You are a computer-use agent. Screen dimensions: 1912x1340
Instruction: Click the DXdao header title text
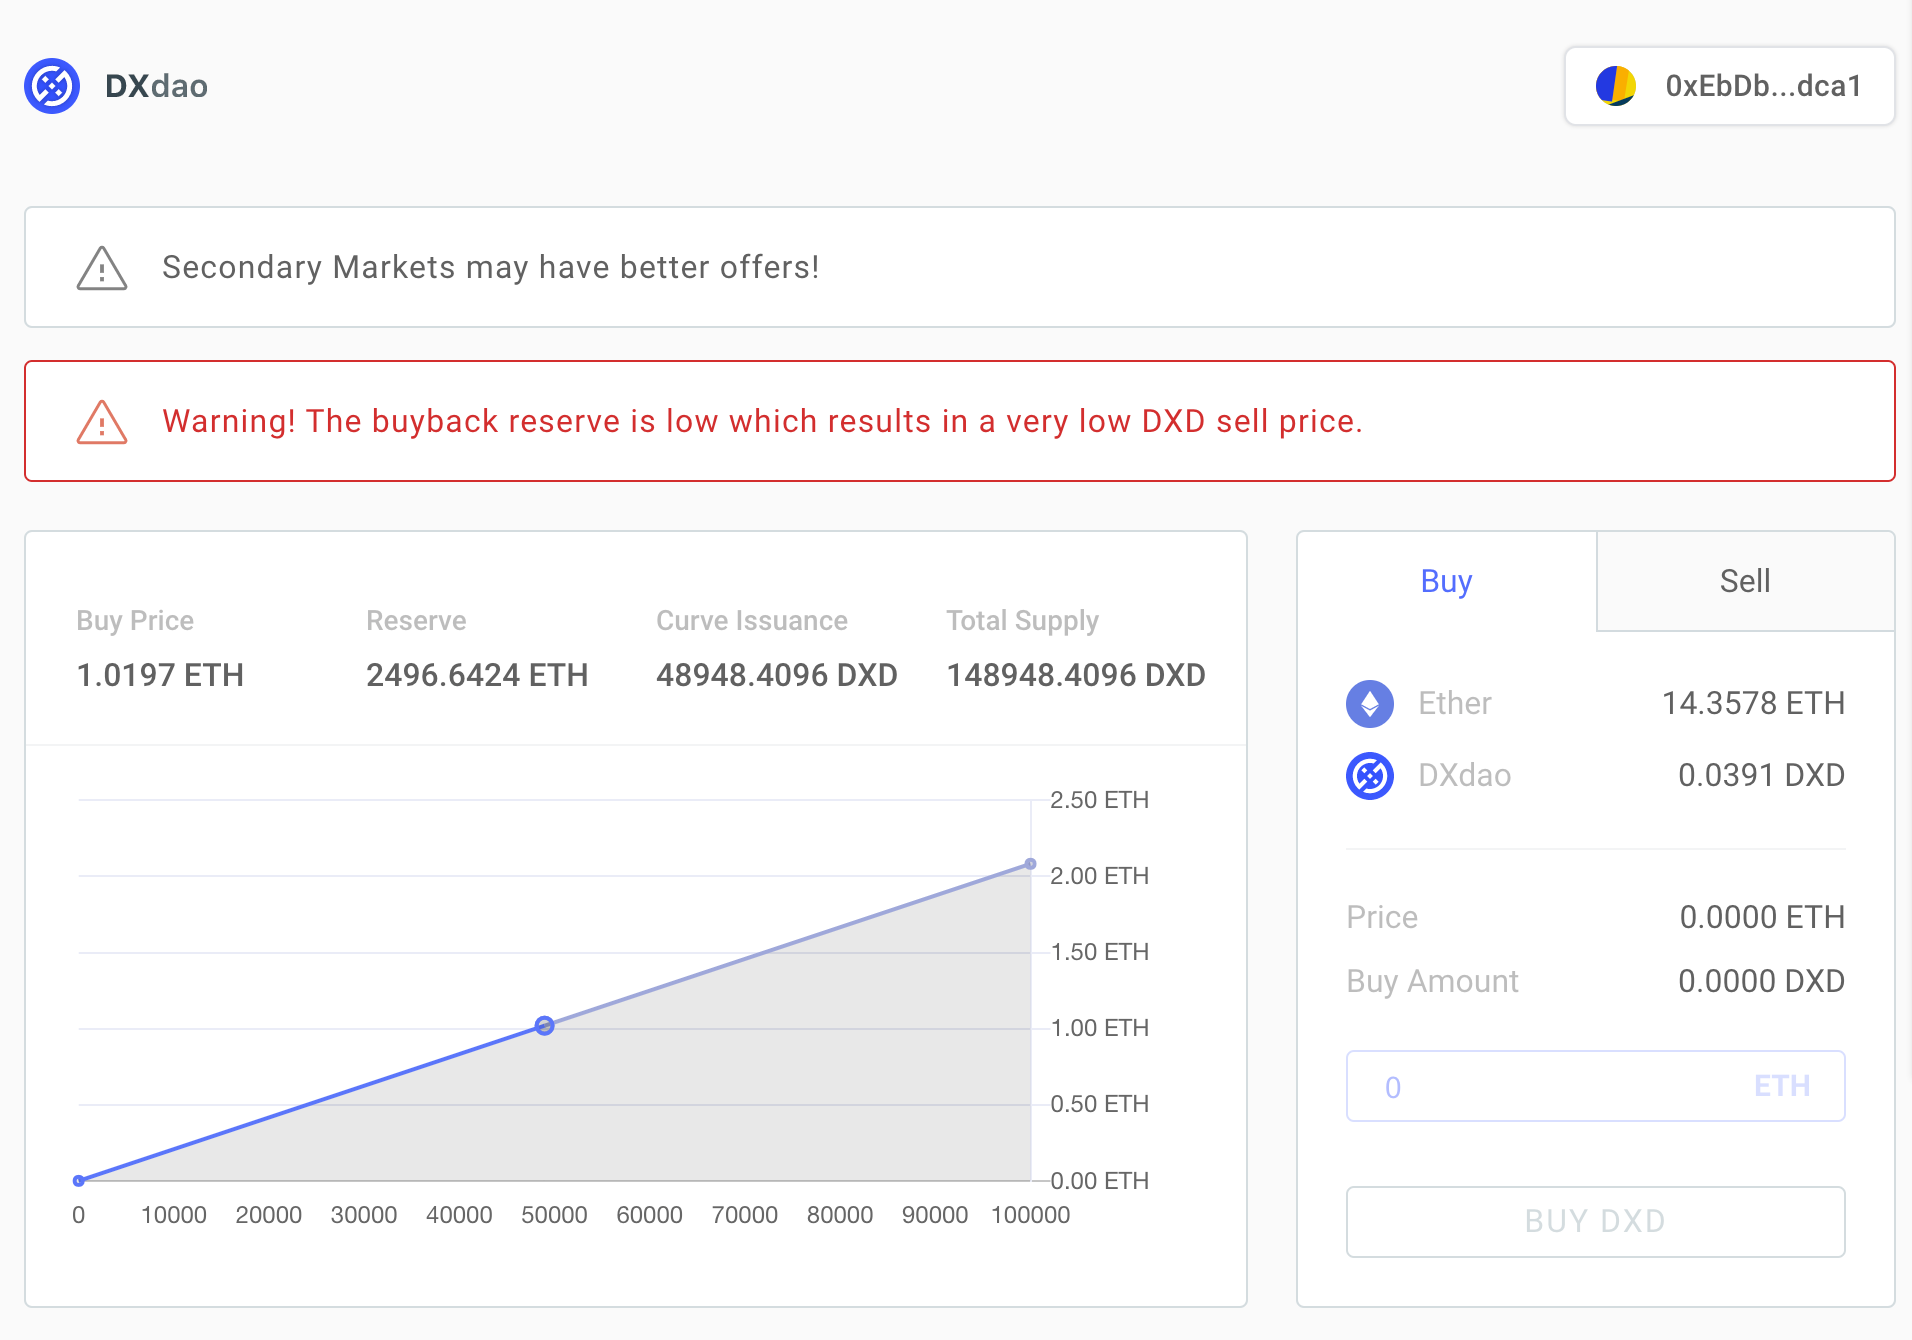pyautogui.click(x=156, y=86)
